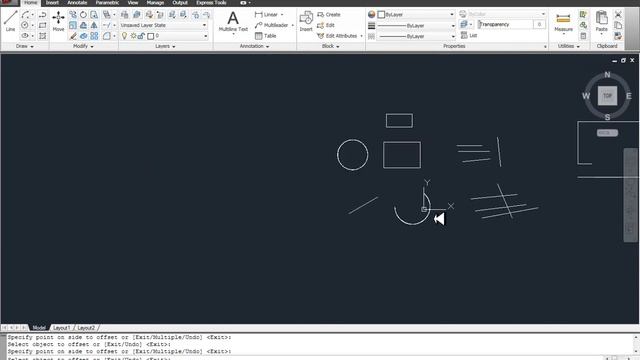This screenshot has width=640, height=360.
Task: Expand the Modify panel
Action: [x=83, y=46]
